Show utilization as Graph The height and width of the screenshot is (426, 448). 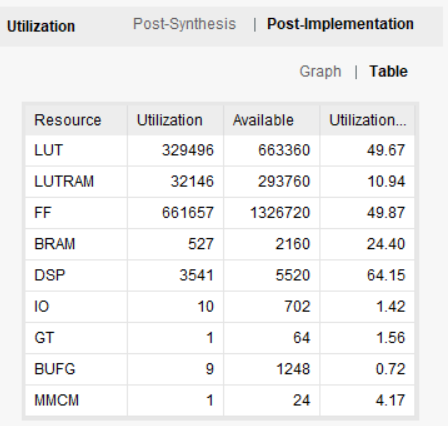tap(320, 71)
